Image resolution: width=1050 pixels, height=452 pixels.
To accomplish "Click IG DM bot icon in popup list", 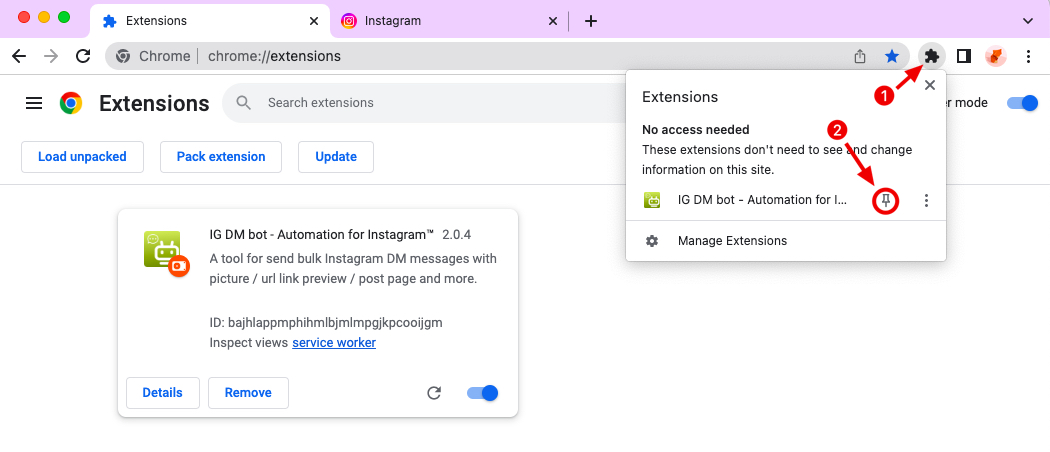I will (652, 200).
